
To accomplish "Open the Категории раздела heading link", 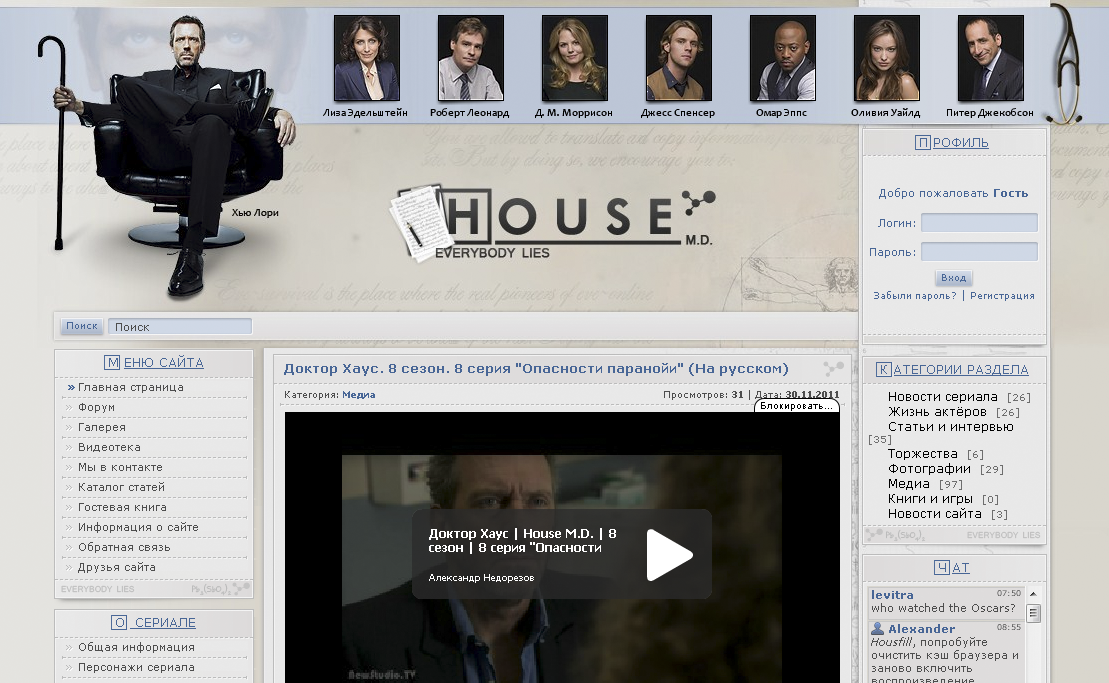I will click(x=952, y=370).
